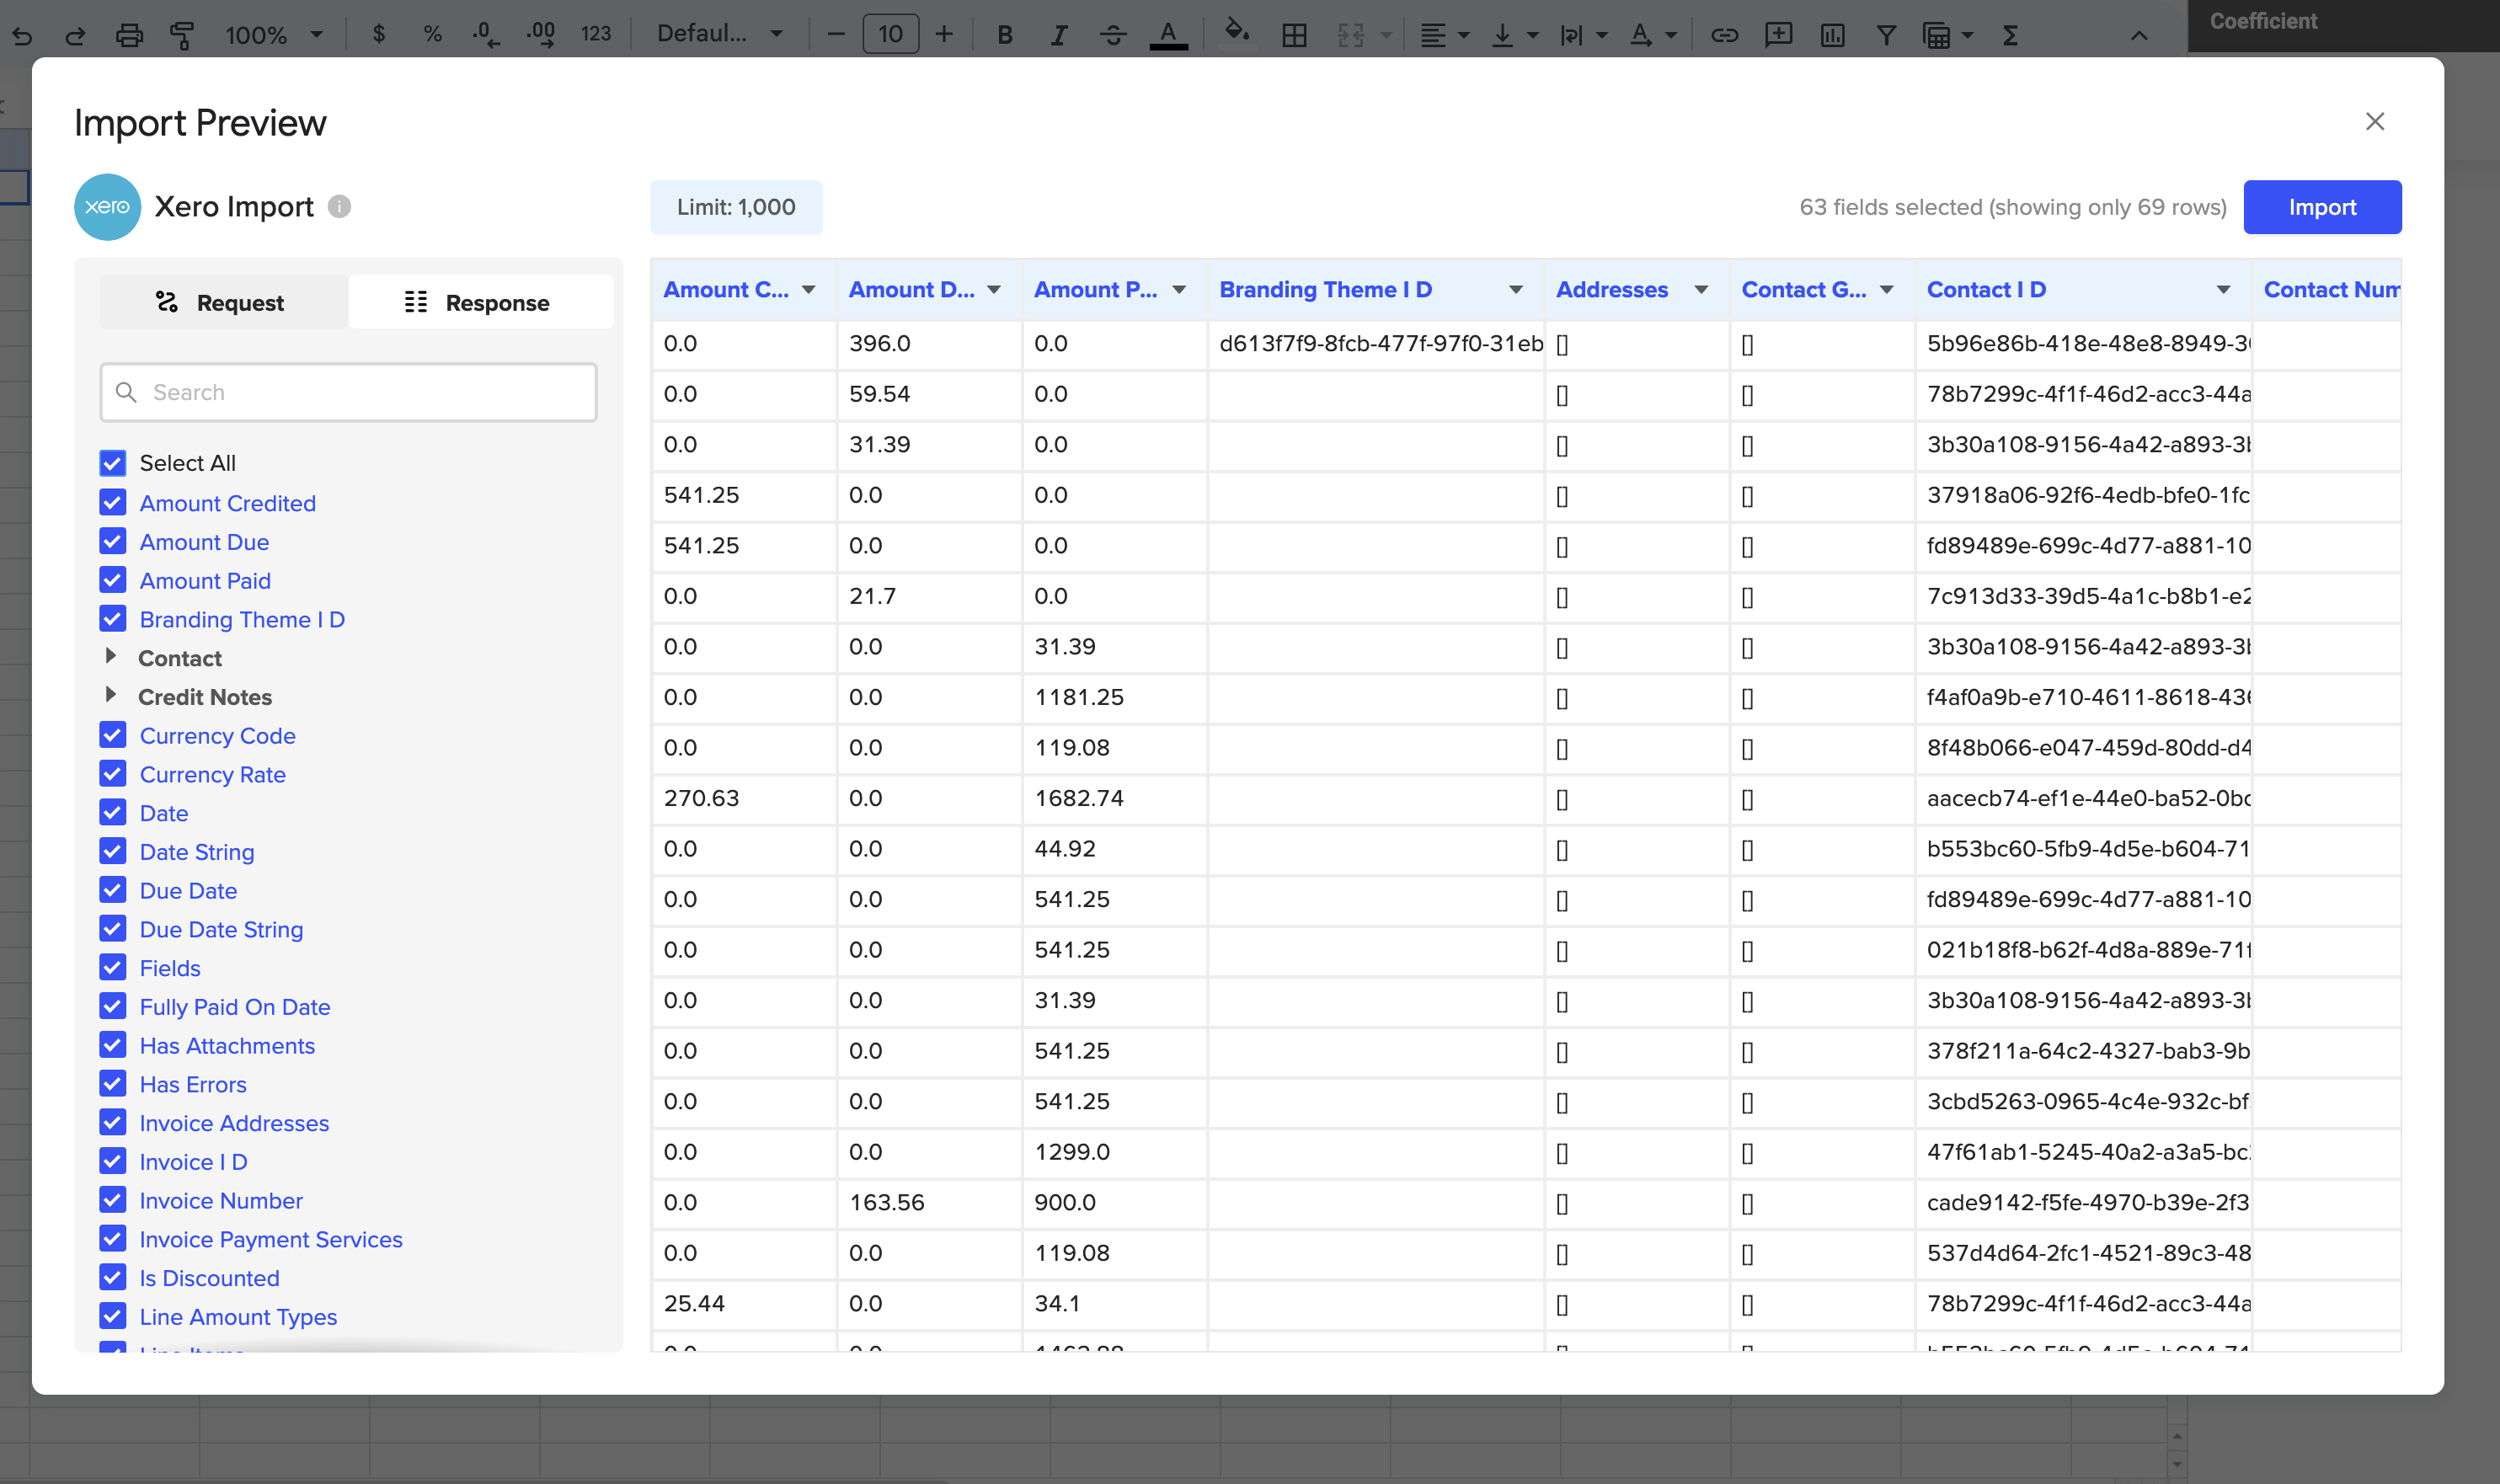This screenshot has width=2500, height=1484.
Task: Click the Xero logo icon
Action: tap(107, 206)
